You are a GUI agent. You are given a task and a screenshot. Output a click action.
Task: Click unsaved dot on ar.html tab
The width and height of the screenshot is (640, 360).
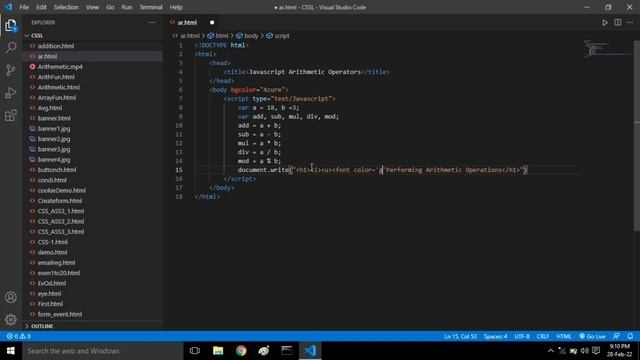coord(212,22)
